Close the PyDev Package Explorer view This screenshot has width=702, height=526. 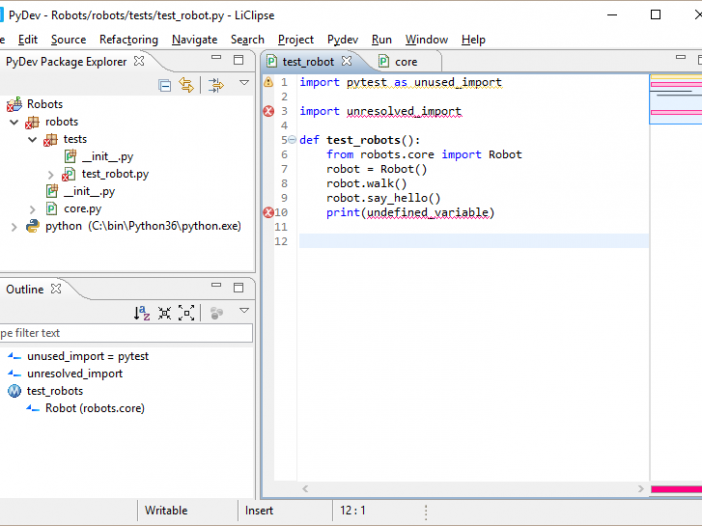pos(139,61)
